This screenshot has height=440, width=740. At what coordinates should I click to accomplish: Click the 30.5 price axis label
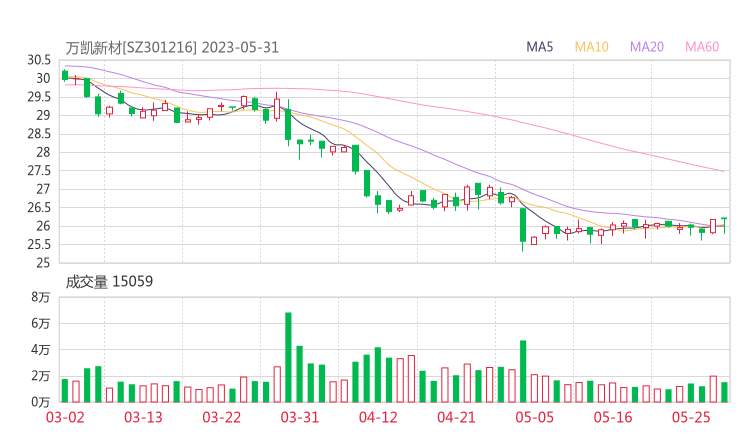coord(40,60)
